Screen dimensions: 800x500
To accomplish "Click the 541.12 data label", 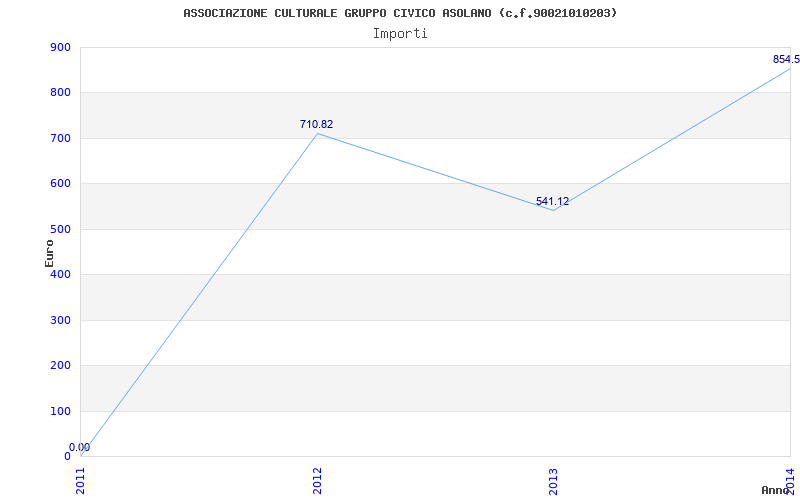I will click(552, 202).
